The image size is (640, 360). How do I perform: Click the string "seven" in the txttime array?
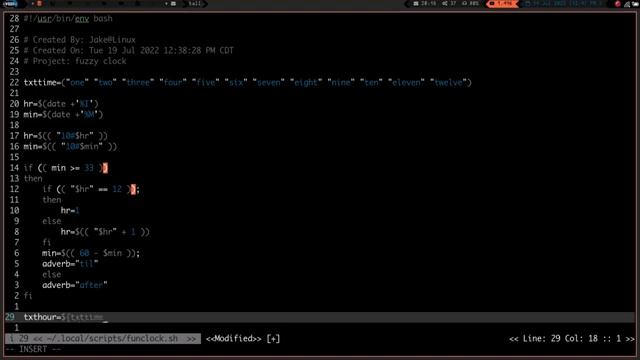point(268,82)
